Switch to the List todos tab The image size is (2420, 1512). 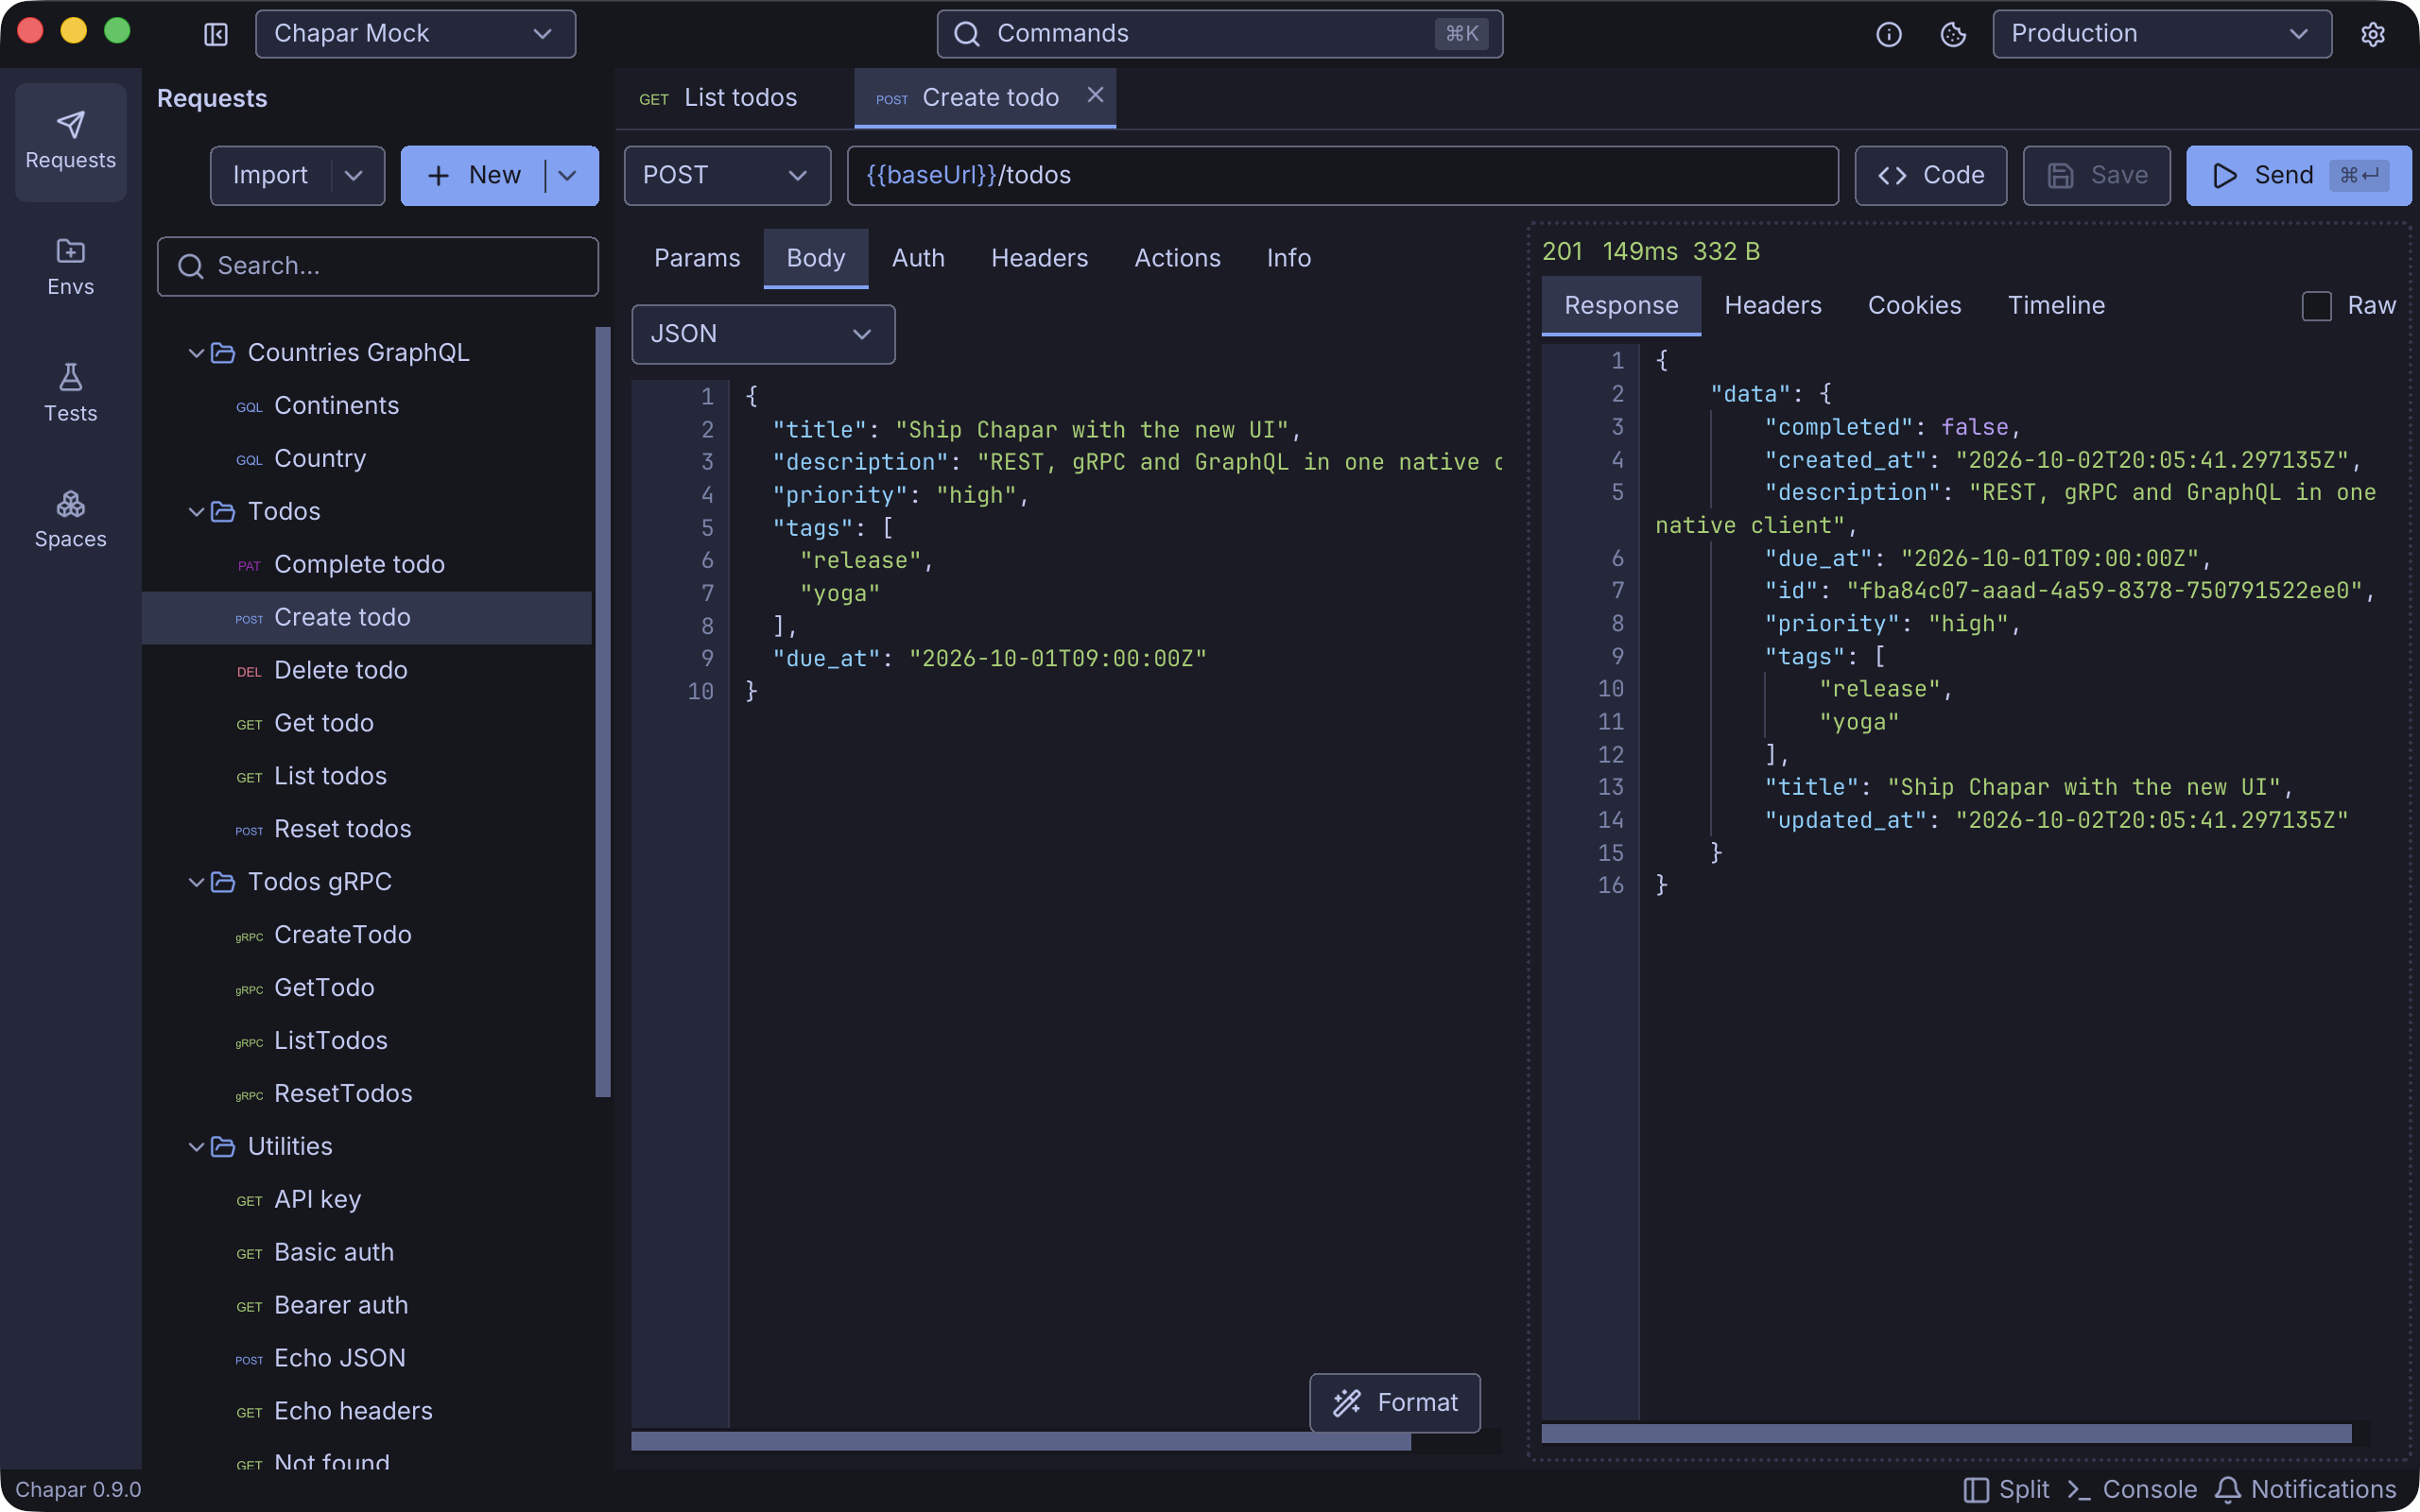[x=734, y=98]
